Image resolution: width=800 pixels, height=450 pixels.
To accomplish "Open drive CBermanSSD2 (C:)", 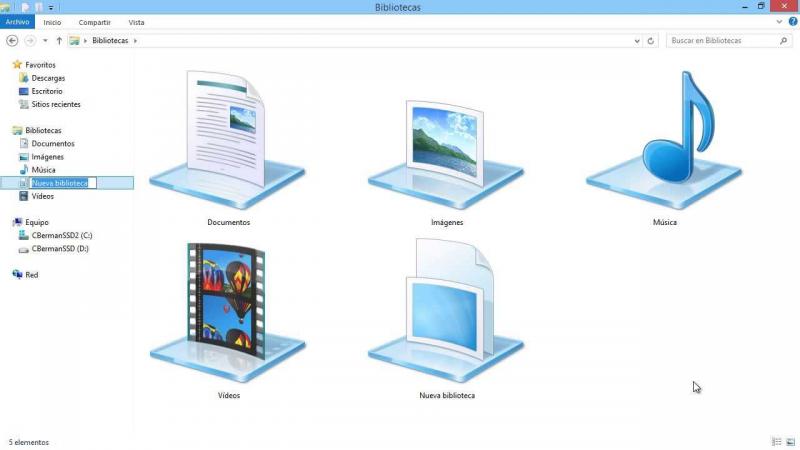I will [x=61, y=235].
